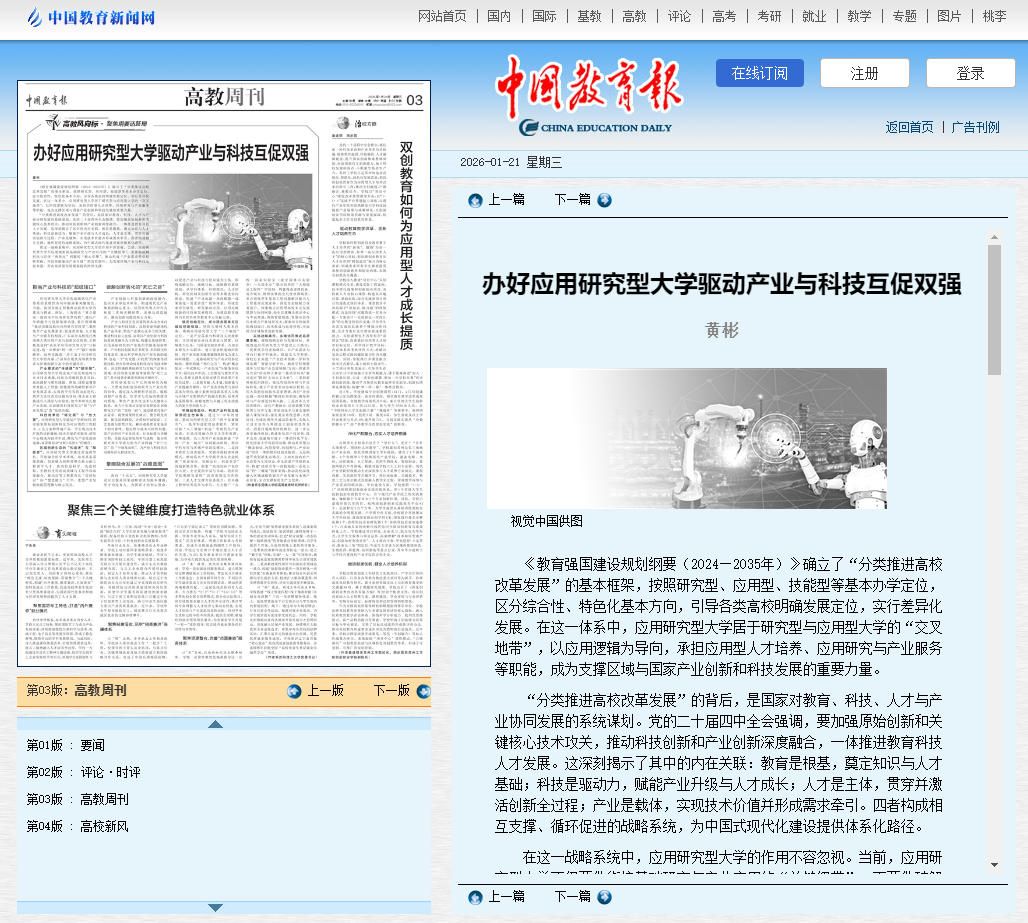Click the 注册 button
This screenshot has width=1028, height=923.
click(864, 73)
